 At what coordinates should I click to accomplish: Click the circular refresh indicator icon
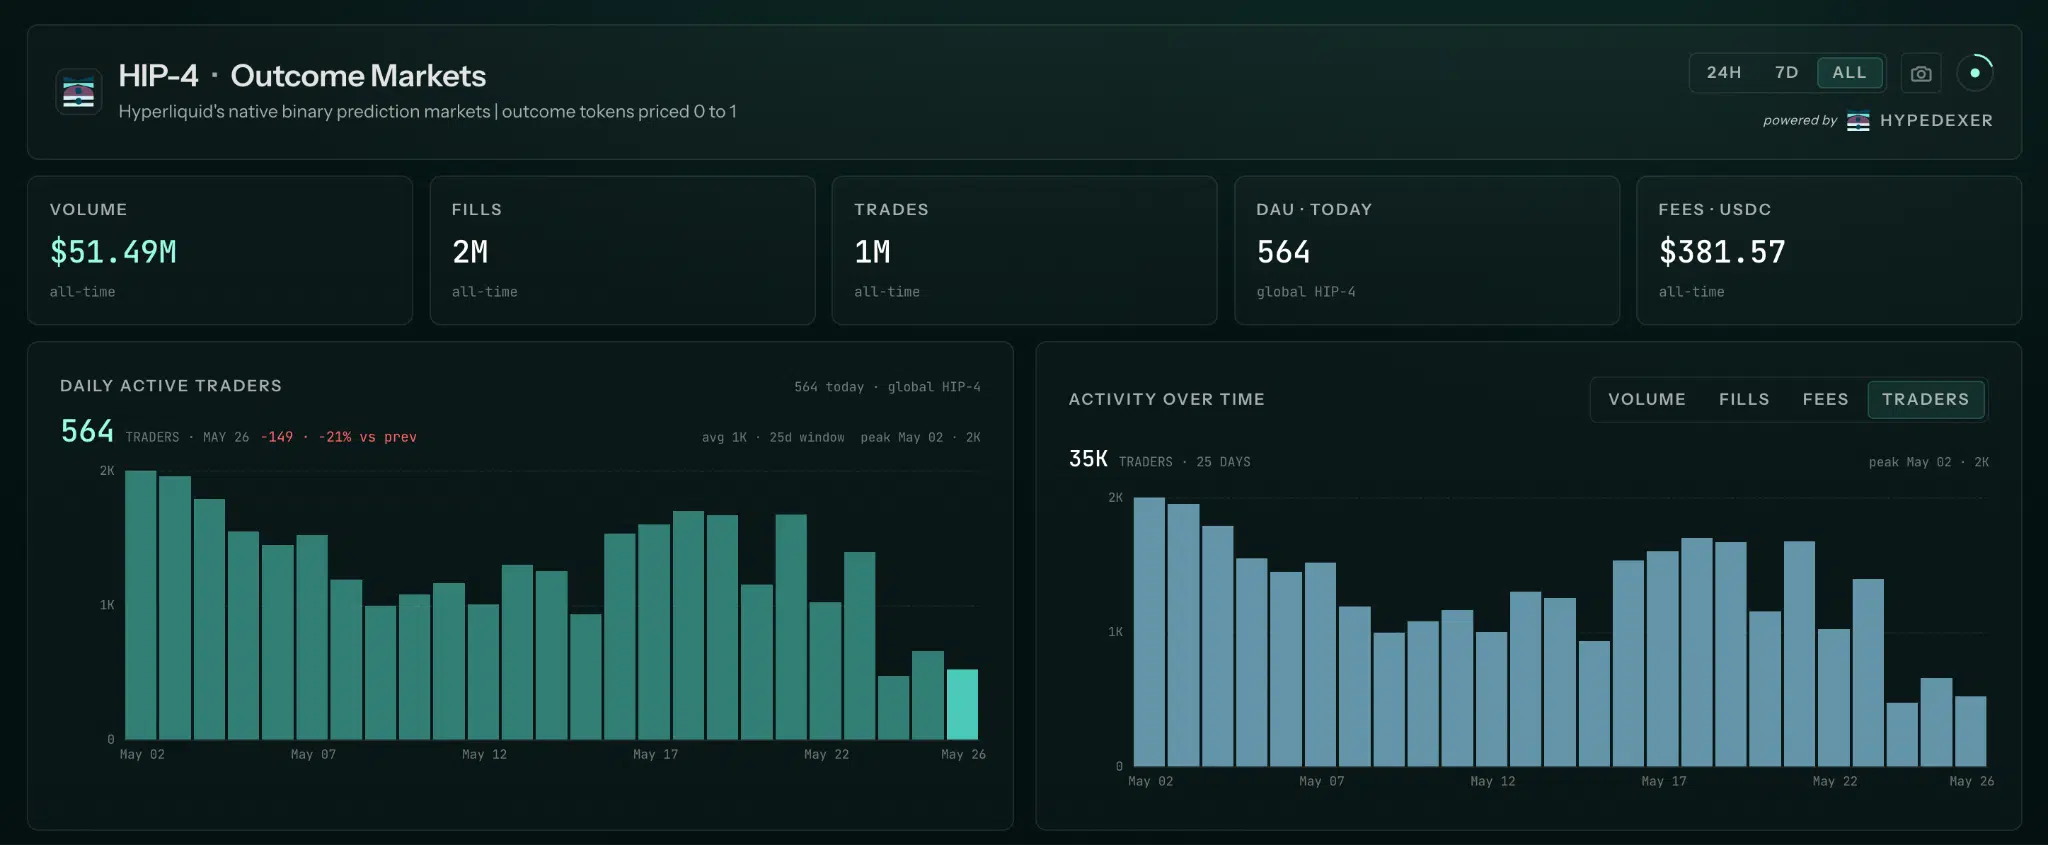1975,73
